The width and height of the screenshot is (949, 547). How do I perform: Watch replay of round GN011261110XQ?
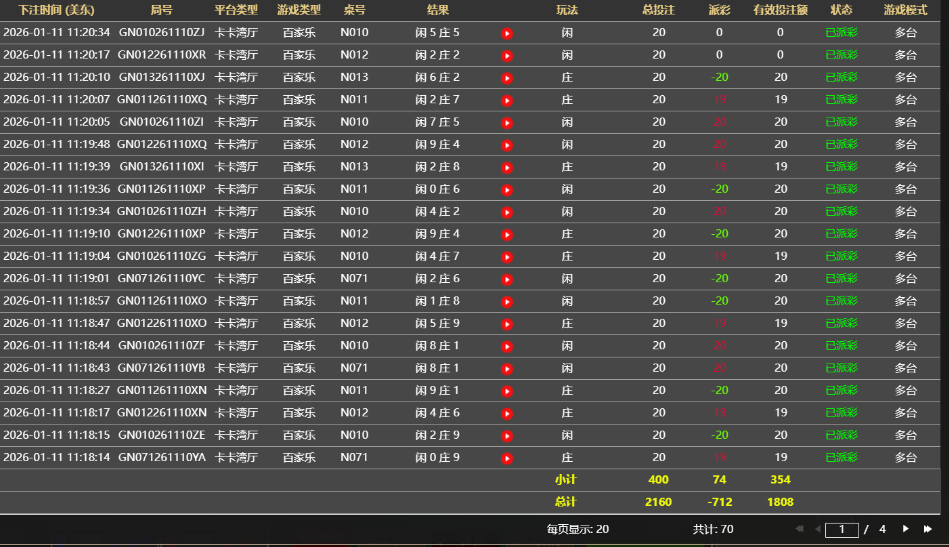pos(507,100)
